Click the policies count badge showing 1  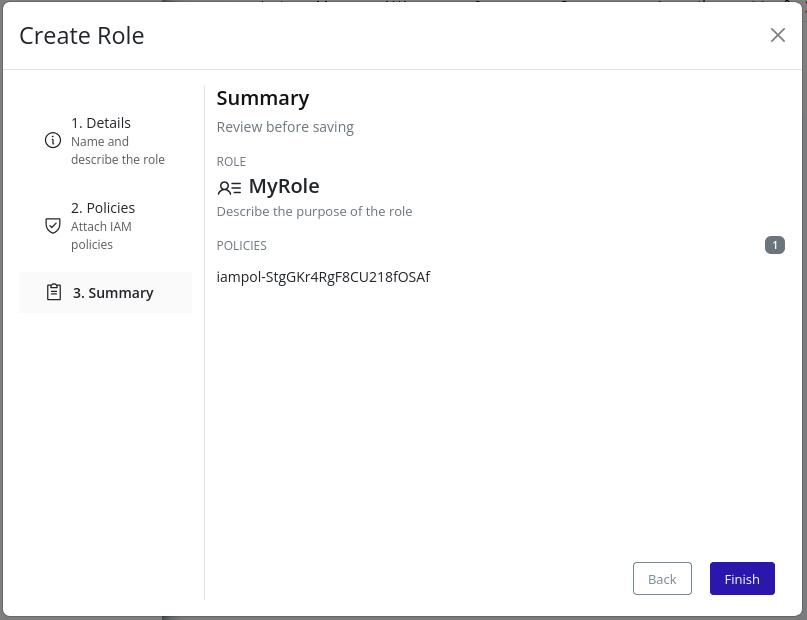tap(775, 244)
